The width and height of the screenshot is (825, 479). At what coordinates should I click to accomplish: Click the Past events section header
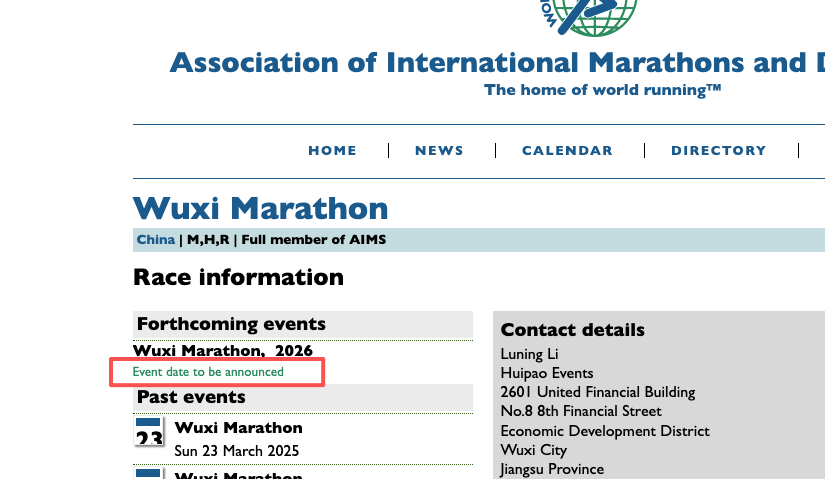tap(191, 397)
